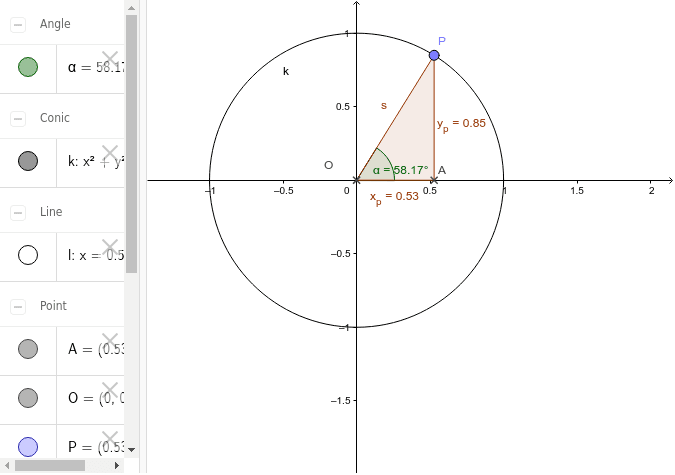Toggle visibility of line l
Viewport: 675px width, 475px height.
(x=28, y=255)
